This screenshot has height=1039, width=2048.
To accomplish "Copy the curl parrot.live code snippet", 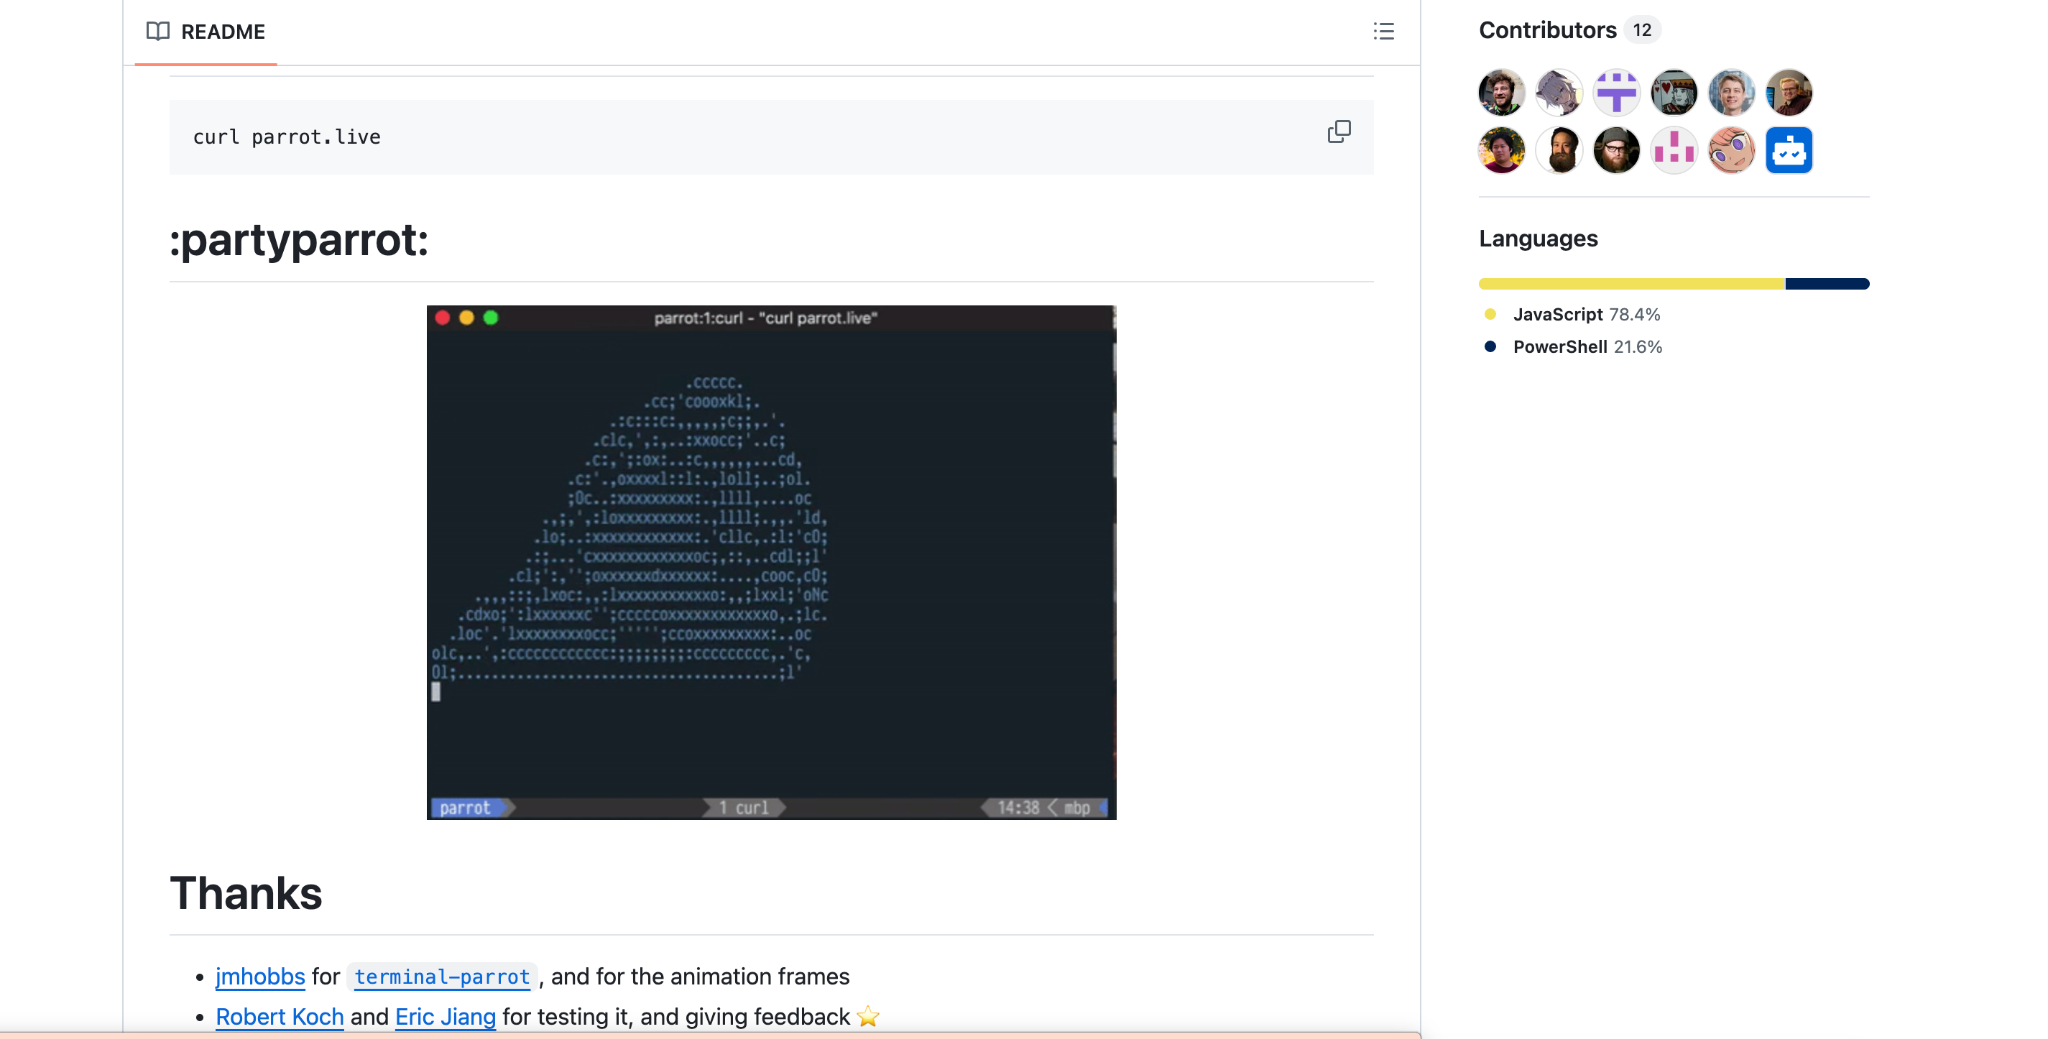I will pyautogui.click(x=1339, y=131).
